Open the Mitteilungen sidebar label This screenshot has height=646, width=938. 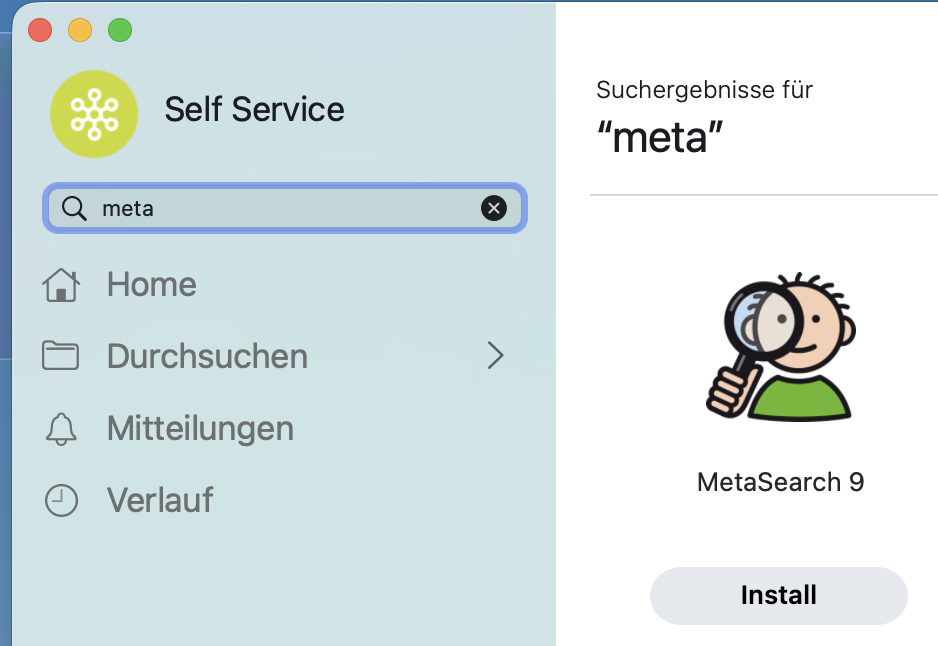200,429
